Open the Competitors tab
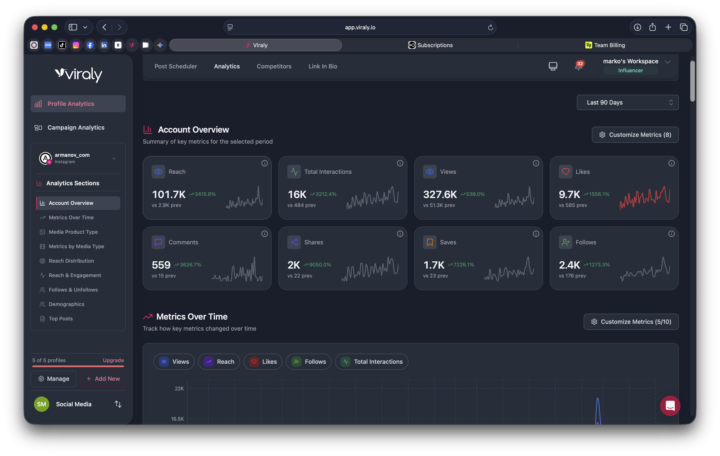720x456 pixels. (x=274, y=66)
